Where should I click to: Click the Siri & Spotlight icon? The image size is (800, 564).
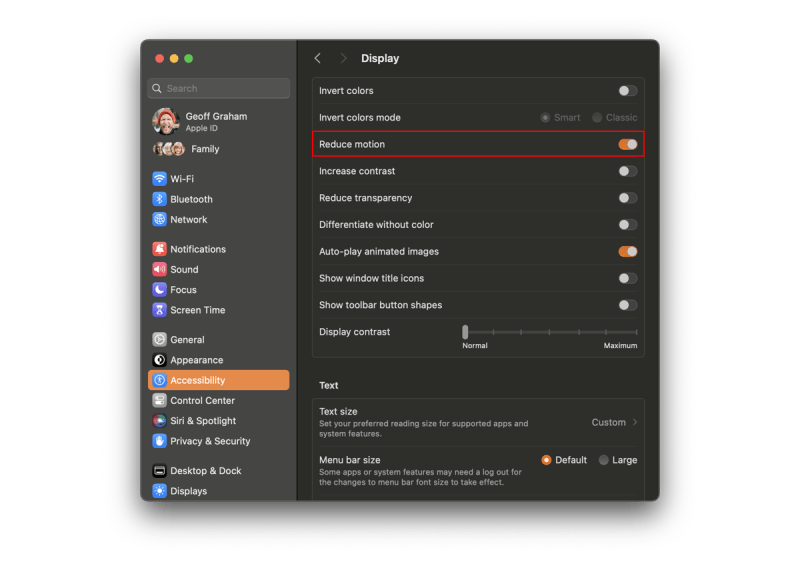pyautogui.click(x=159, y=421)
